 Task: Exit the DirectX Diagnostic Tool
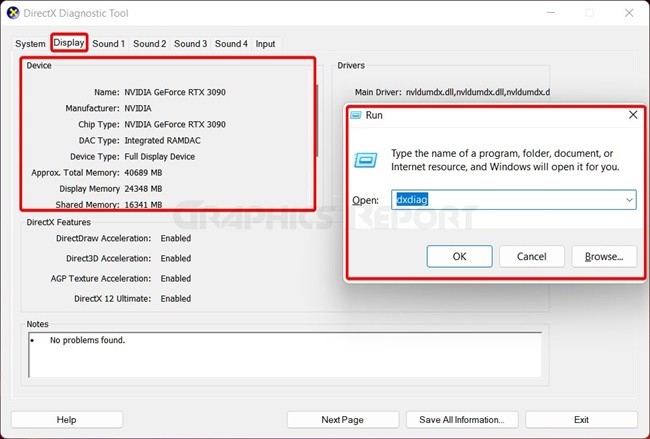581,420
